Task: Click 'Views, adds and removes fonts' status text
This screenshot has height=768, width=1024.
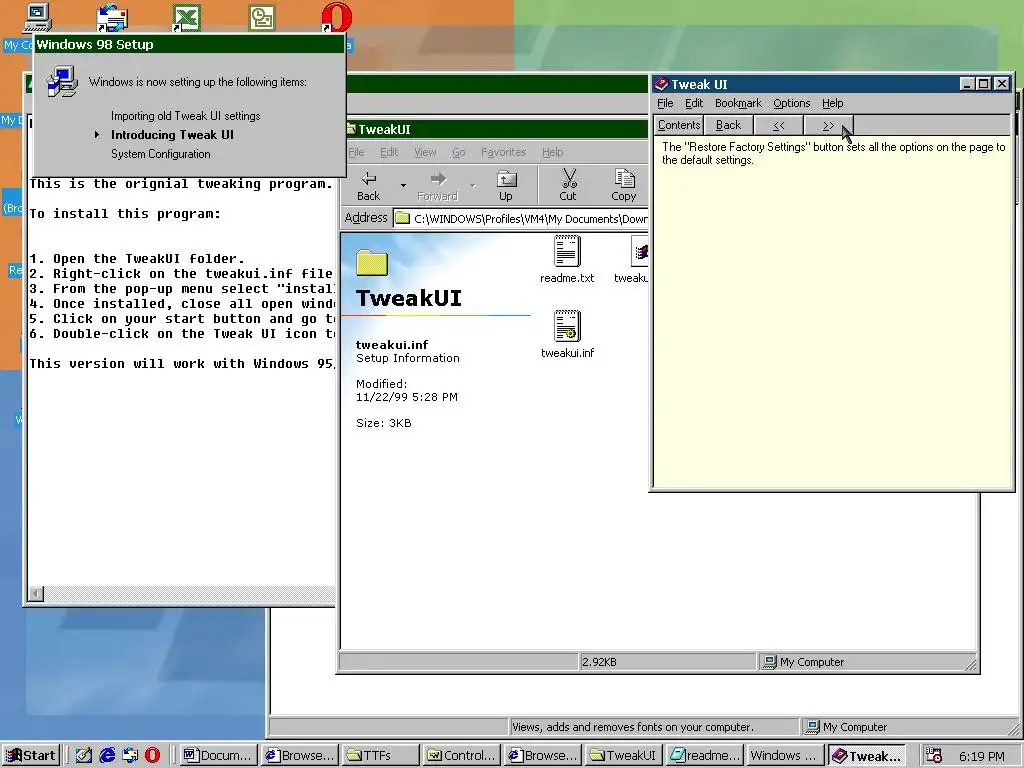Action: coord(632,727)
